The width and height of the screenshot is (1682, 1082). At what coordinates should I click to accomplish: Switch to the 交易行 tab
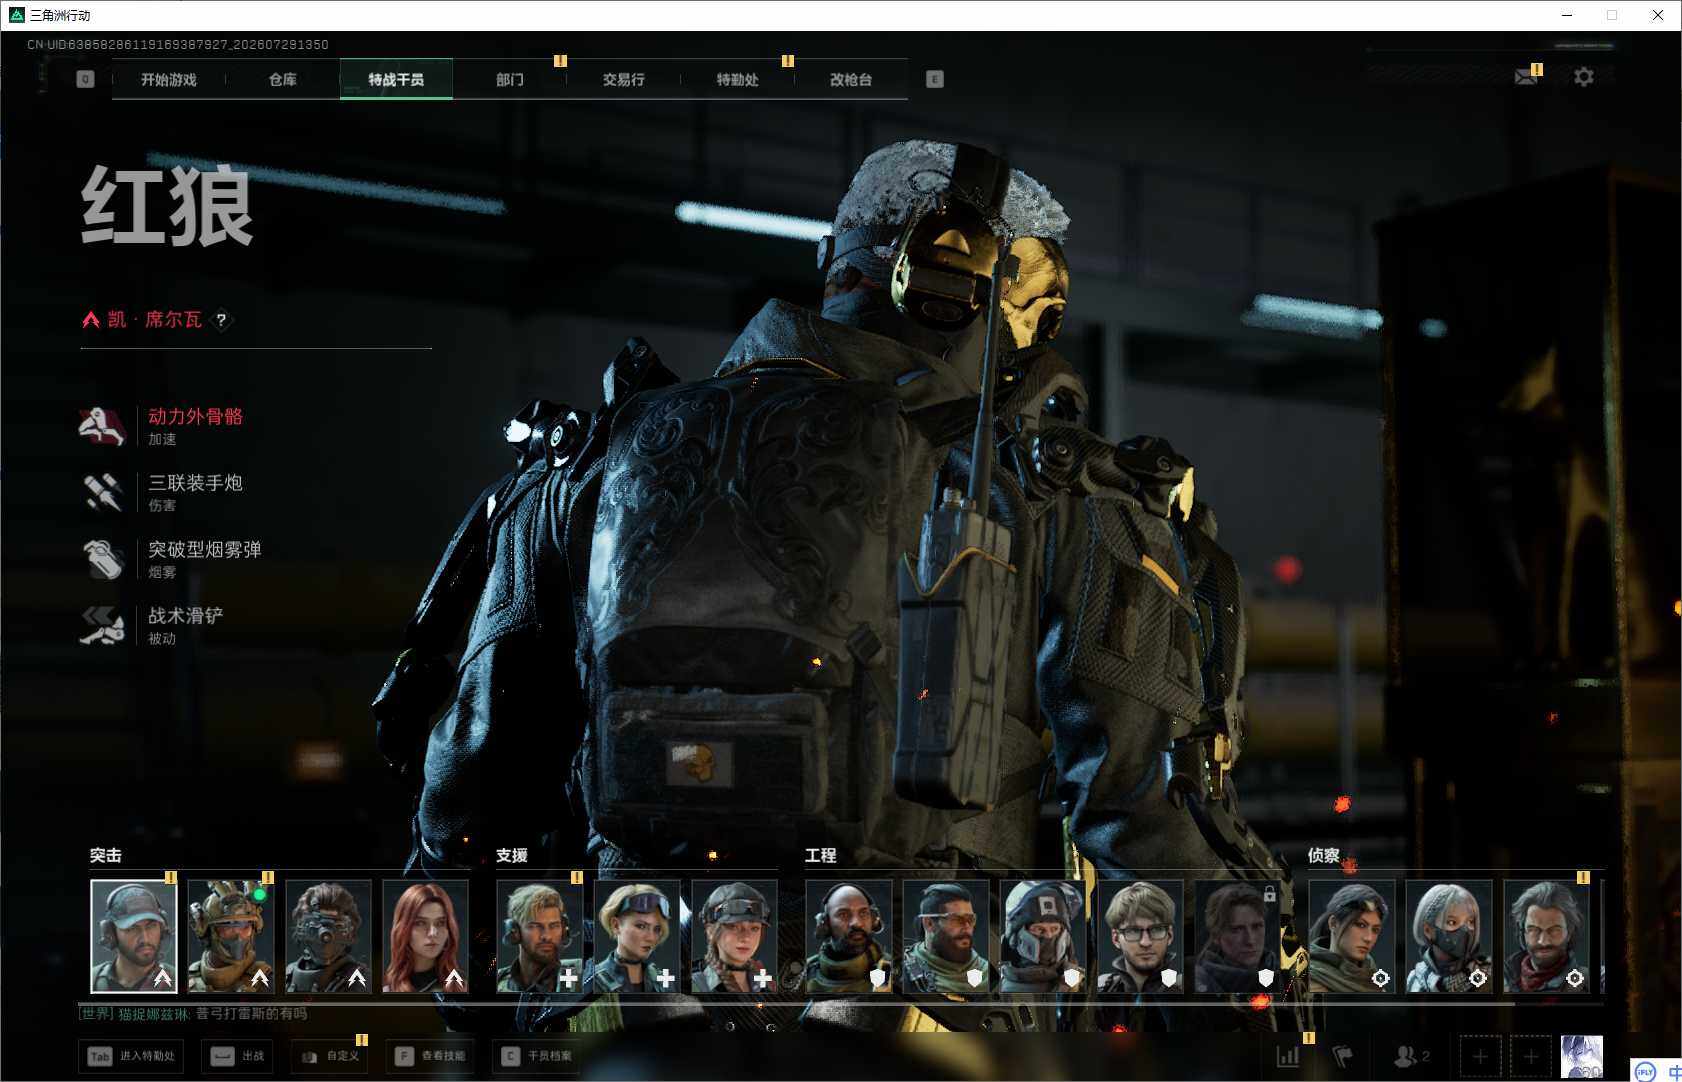pyautogui.click(x=624, y=79)
